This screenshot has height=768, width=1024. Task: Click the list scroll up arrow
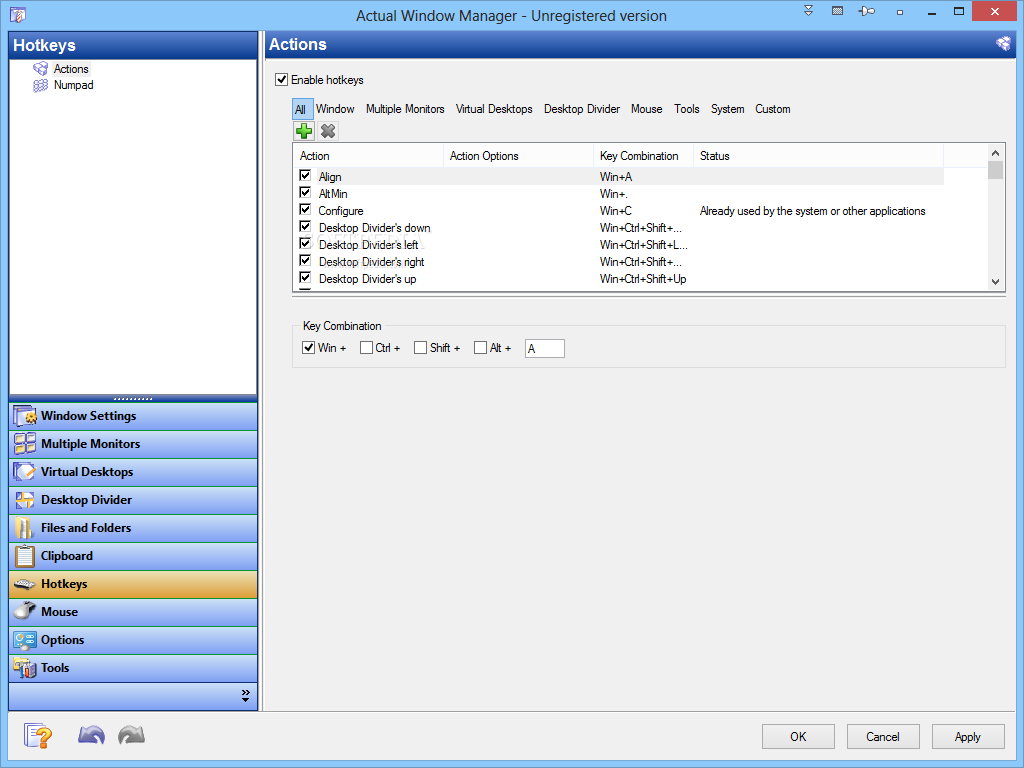tap(995, 153)
